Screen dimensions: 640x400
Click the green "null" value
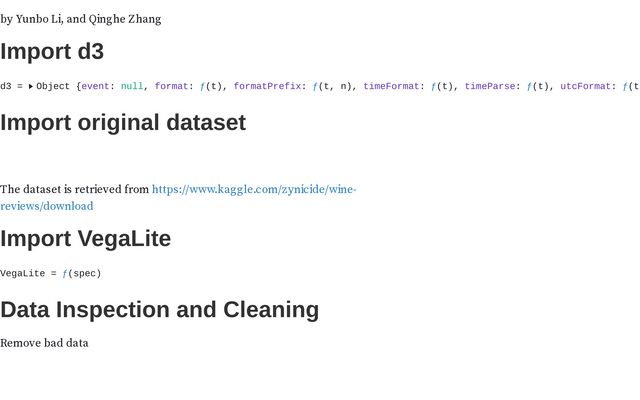point(132,87)
